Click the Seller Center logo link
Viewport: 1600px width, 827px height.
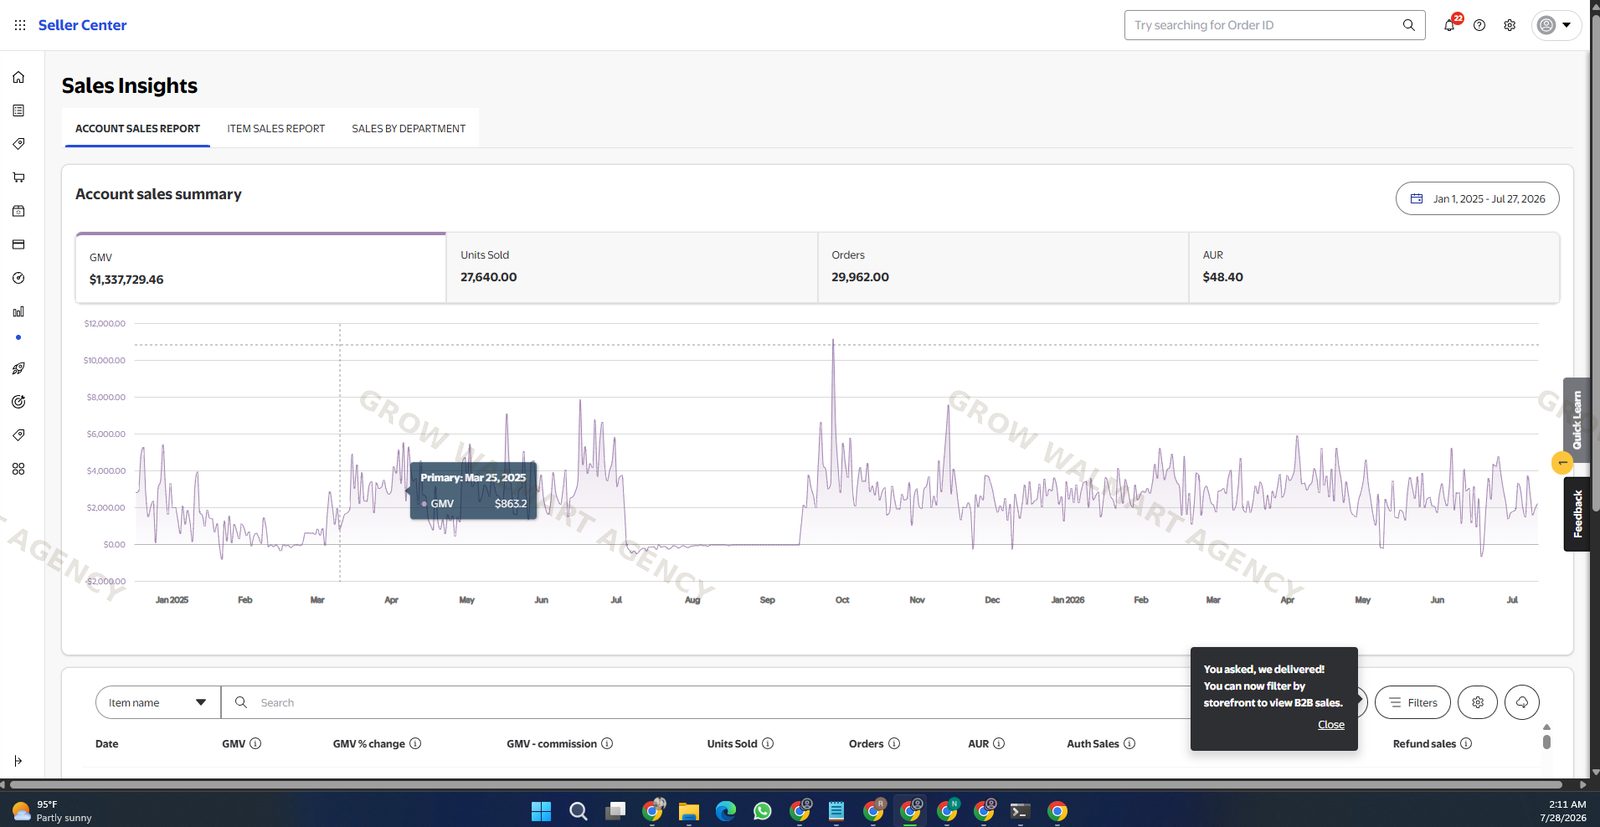(x=82, y=25)
